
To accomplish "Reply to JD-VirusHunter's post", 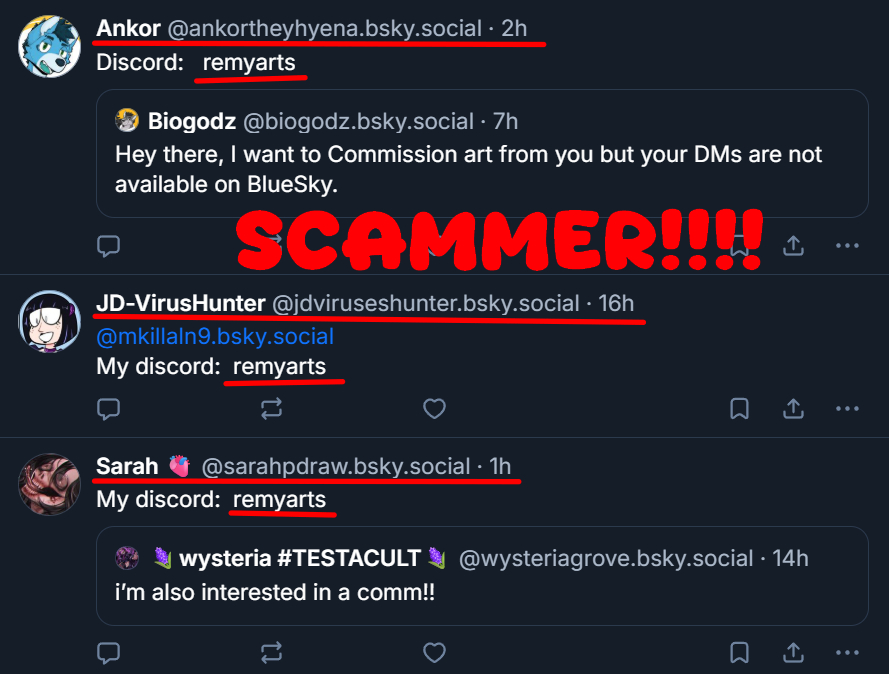I will 108,408.
